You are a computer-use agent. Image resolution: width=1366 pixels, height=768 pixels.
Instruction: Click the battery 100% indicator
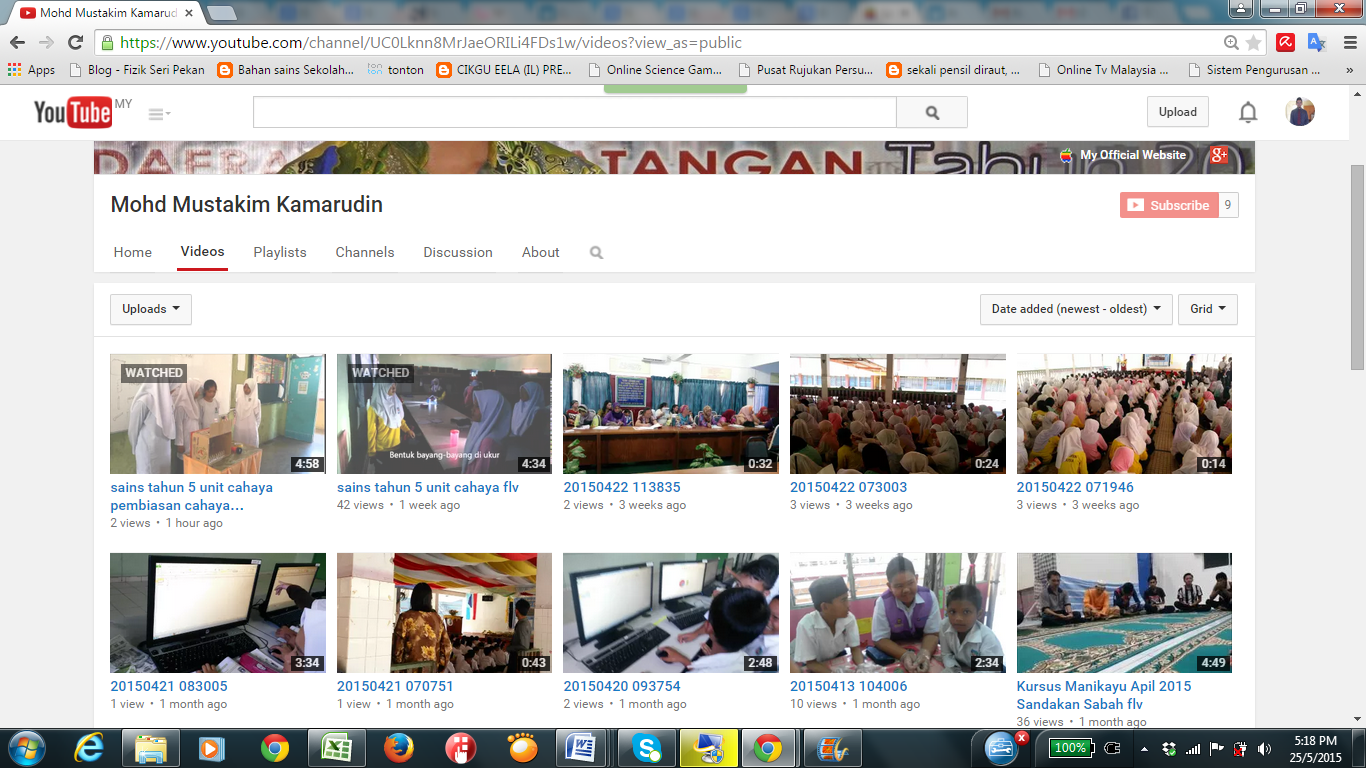1070,748
